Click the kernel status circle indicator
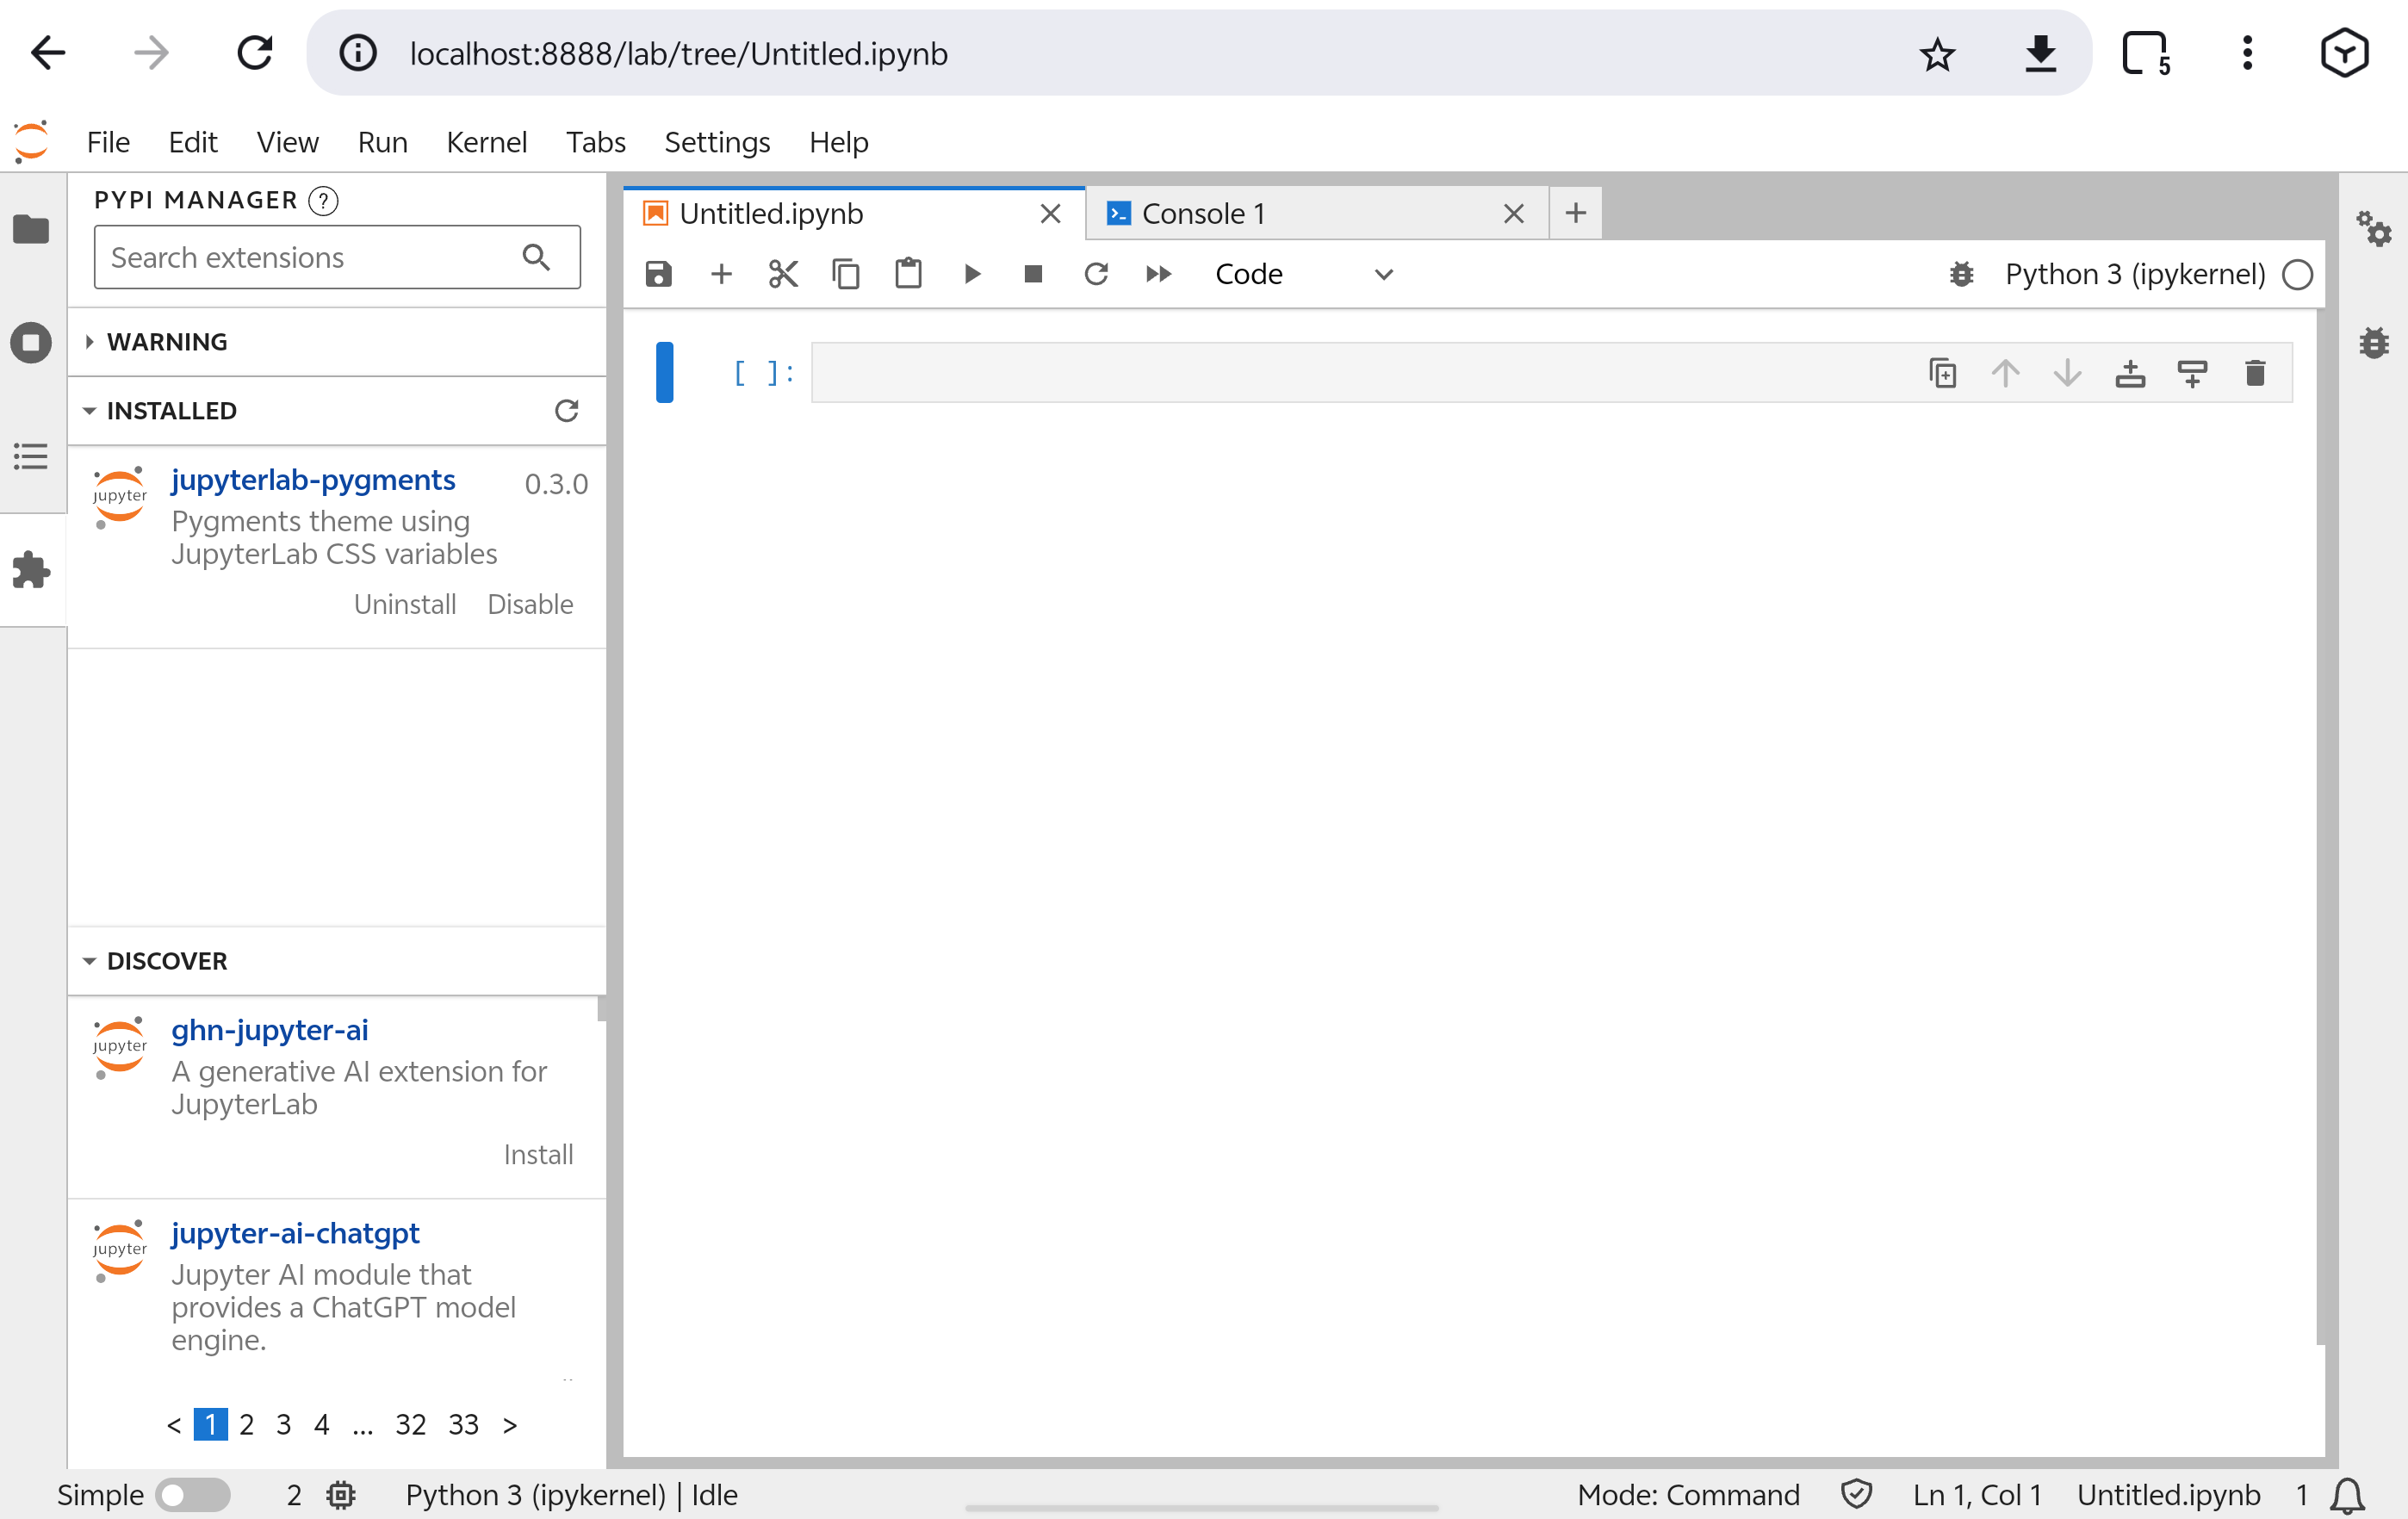This screenshot has width=2408, height=1519. (x=2297, y=274)
